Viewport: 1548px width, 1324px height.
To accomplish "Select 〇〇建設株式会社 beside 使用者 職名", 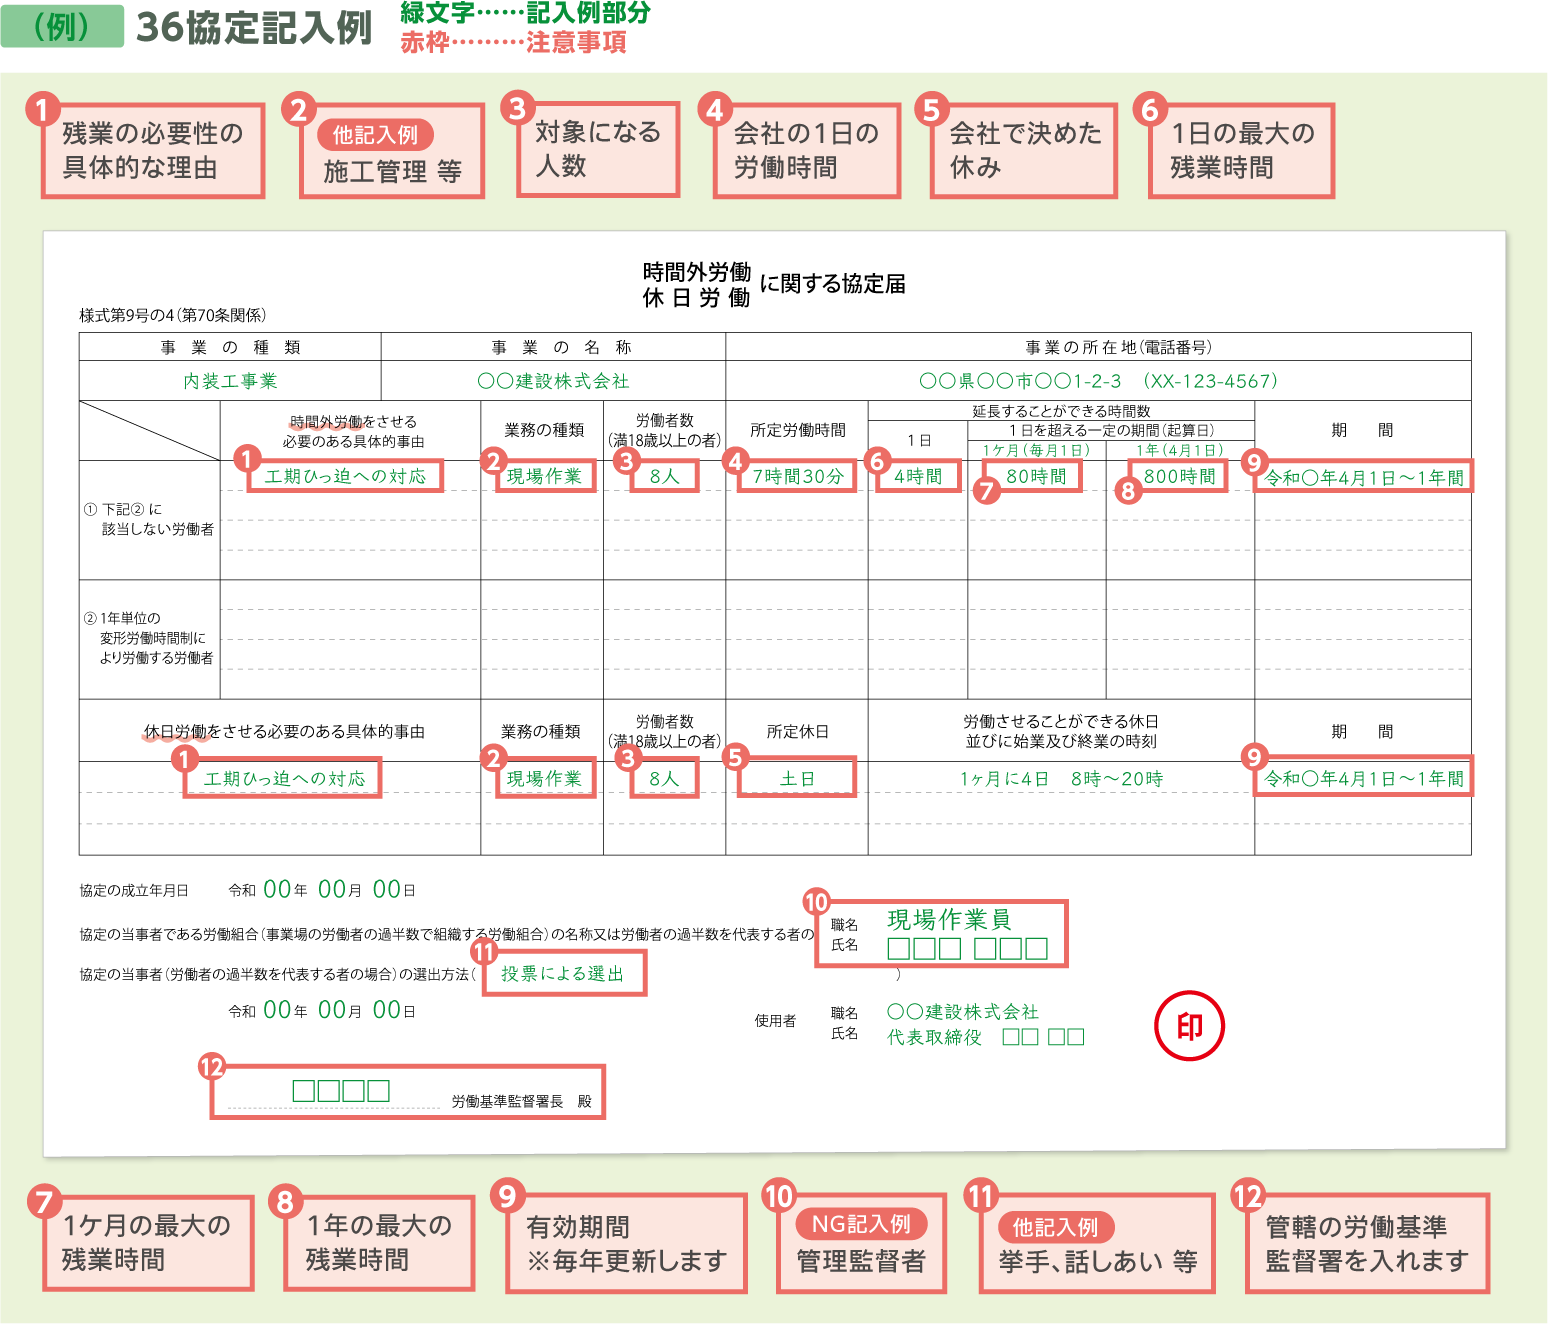I will tap(963, 1012).
